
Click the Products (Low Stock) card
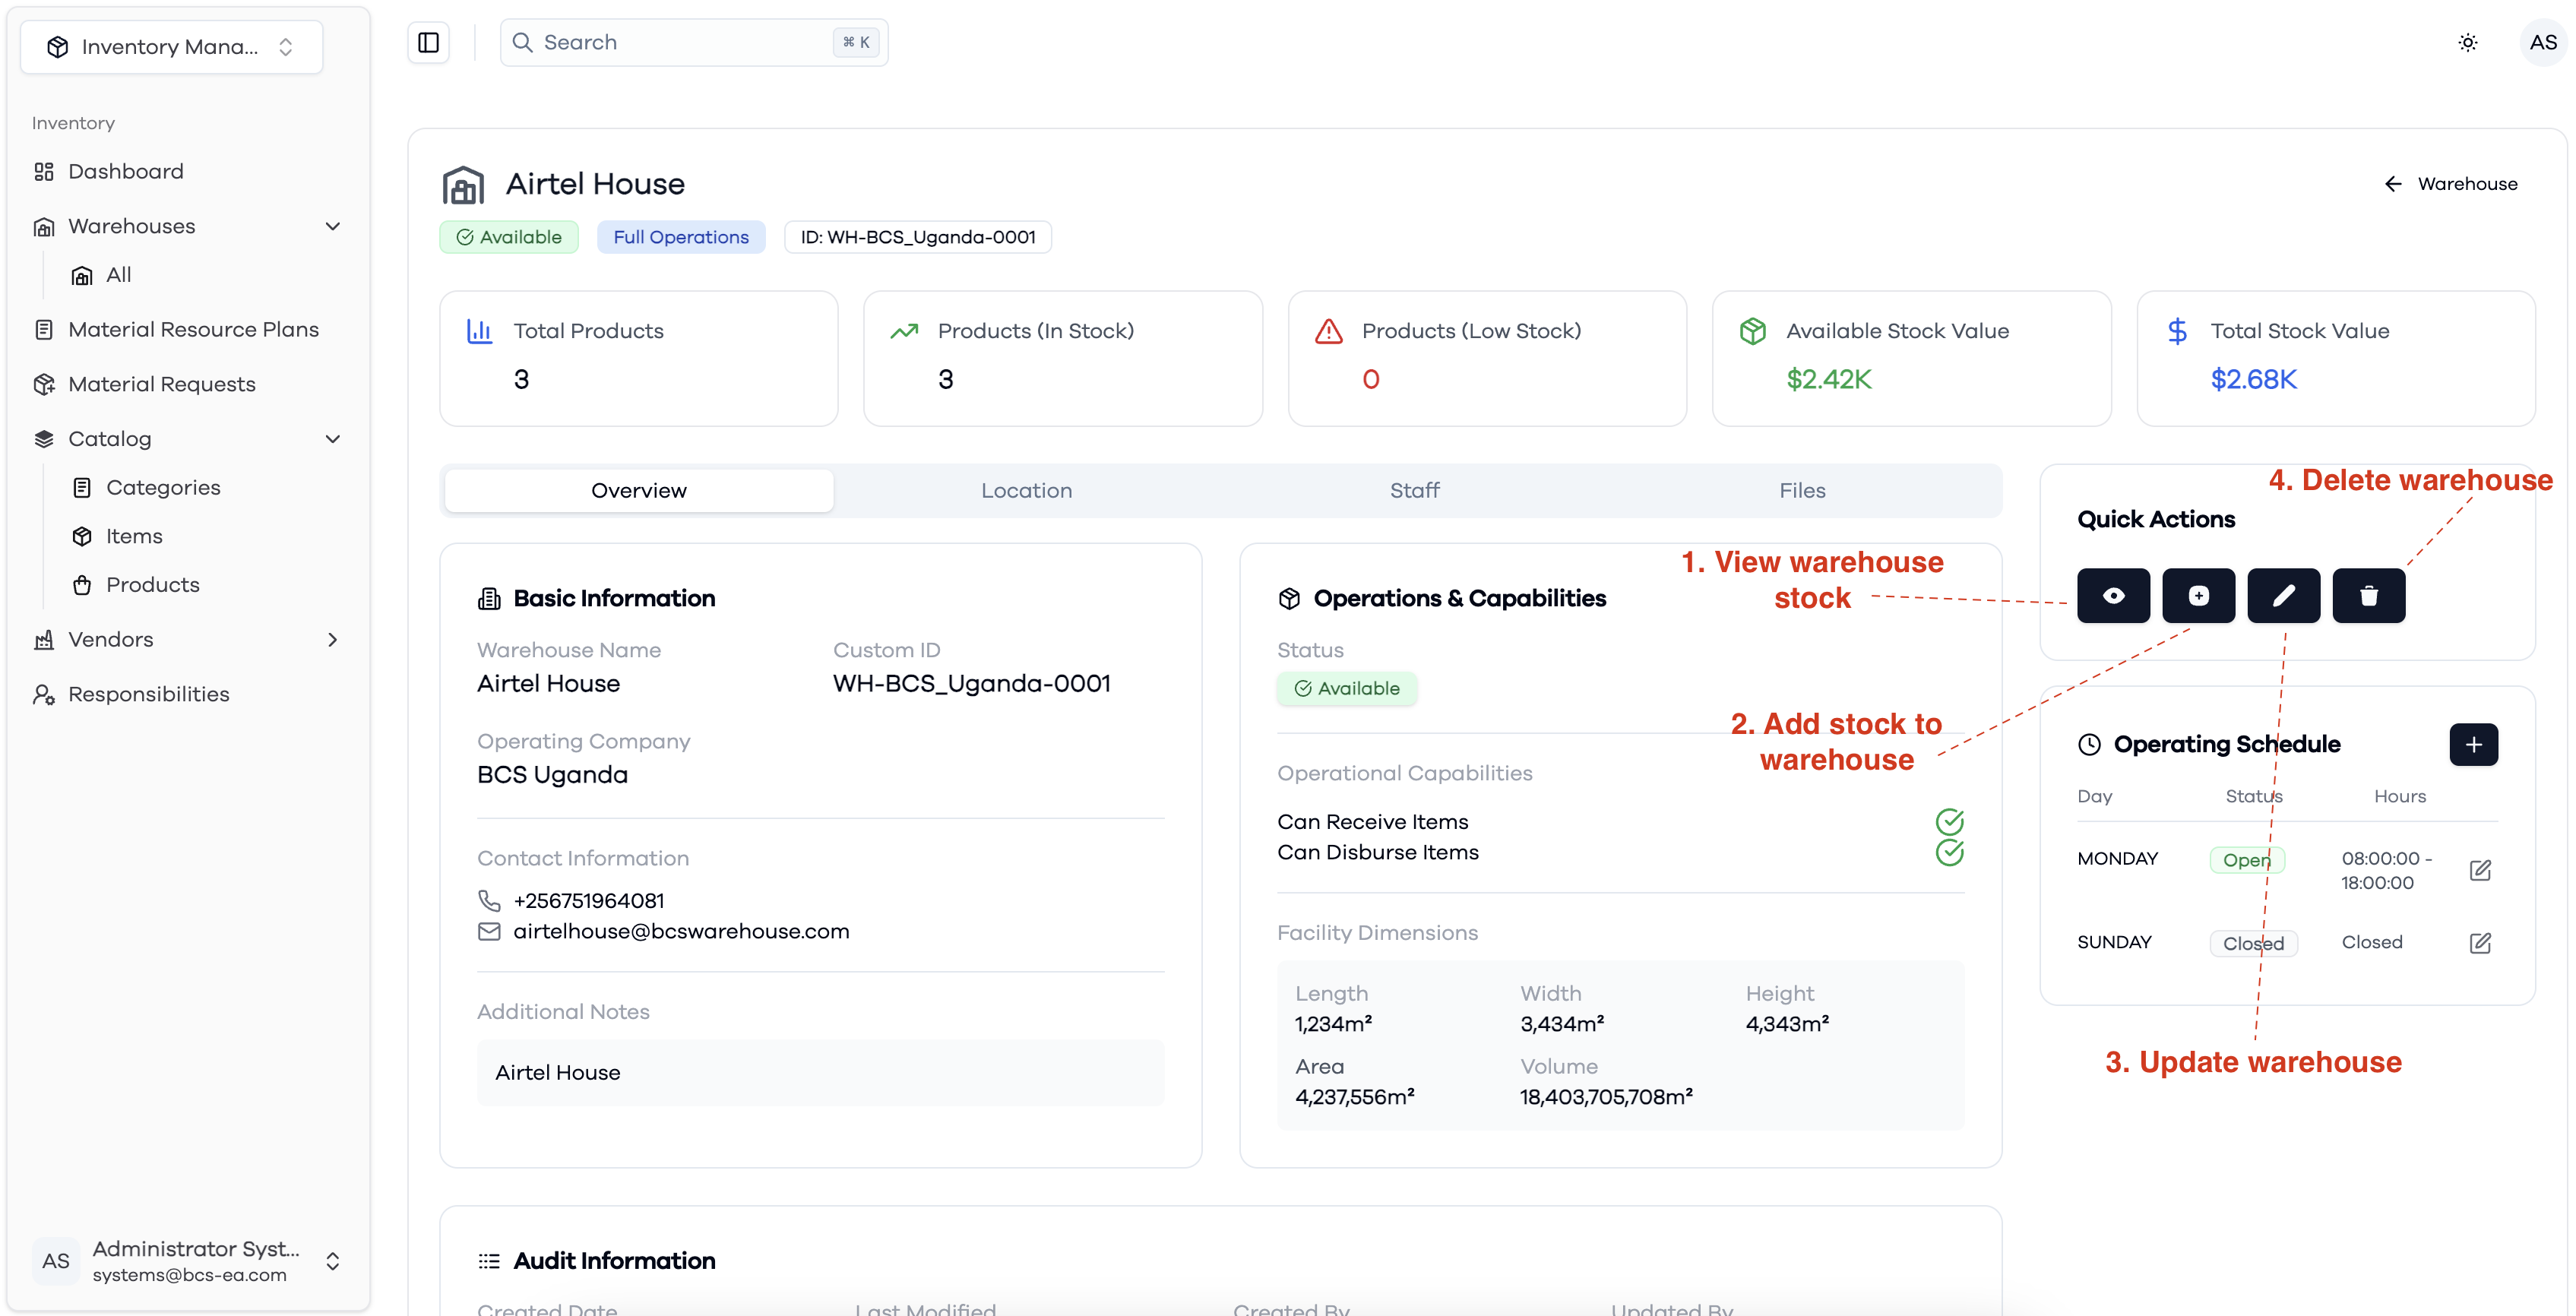coord(1487,359)
